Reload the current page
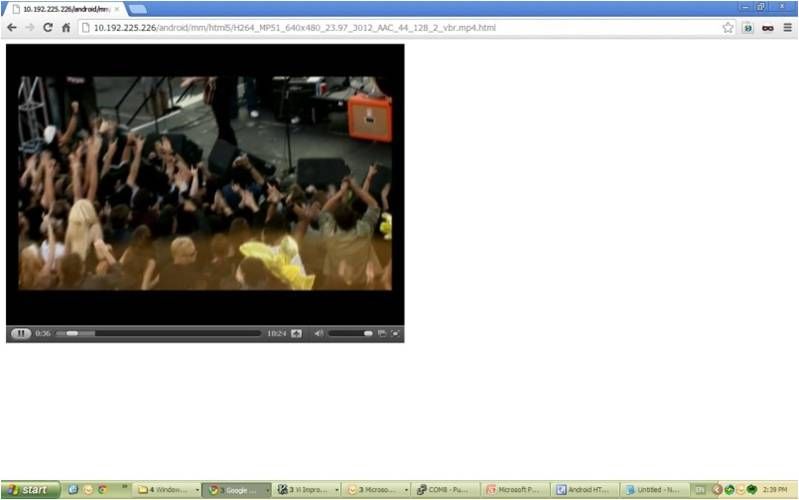This screenshot has height=500, width=799. pos(48,28)
